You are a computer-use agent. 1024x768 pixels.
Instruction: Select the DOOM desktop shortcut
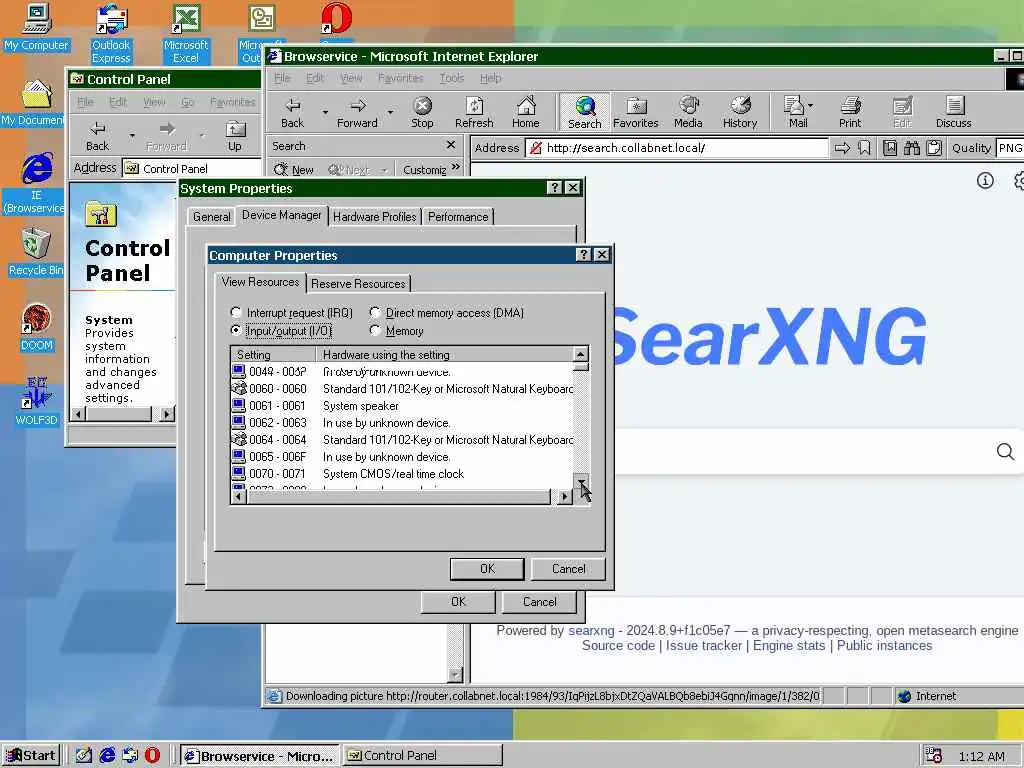point(36,328)
